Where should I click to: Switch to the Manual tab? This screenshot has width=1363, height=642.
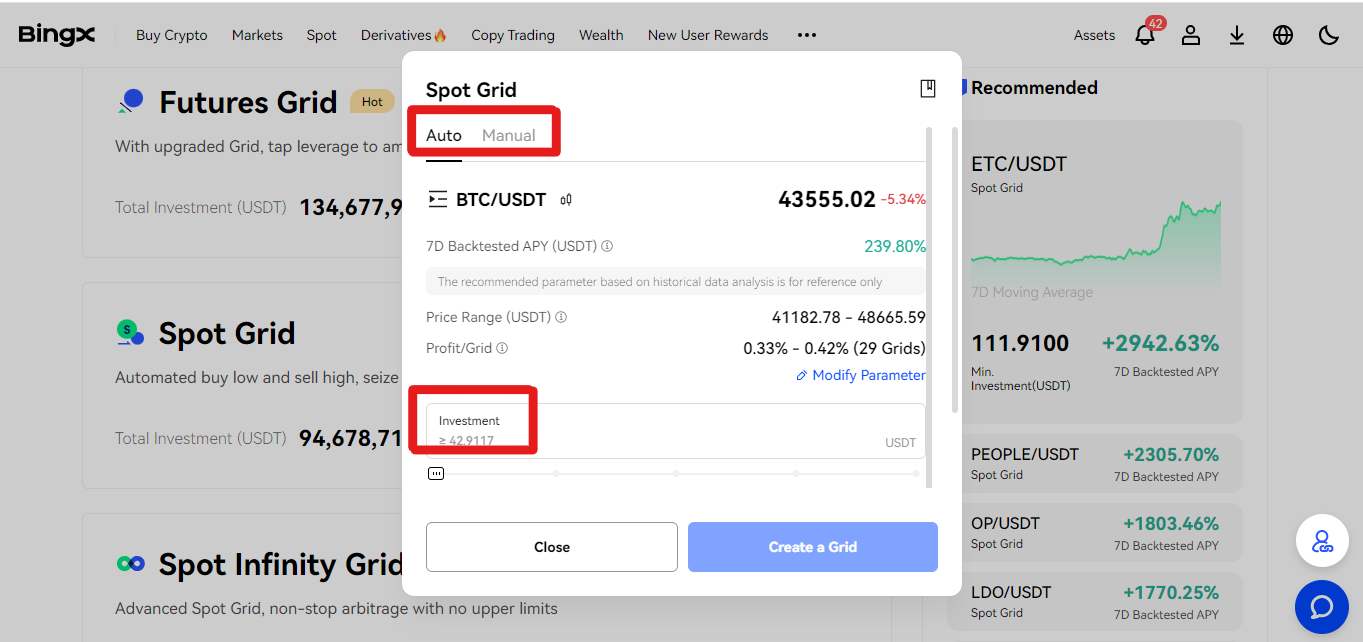pos(509,135)
